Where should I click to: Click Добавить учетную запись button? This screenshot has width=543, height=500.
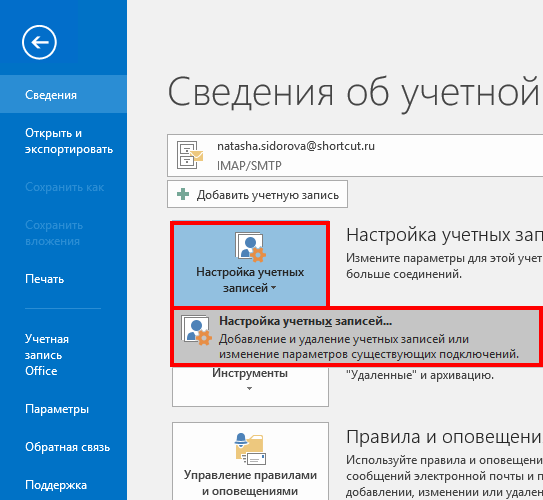[257, 194]
